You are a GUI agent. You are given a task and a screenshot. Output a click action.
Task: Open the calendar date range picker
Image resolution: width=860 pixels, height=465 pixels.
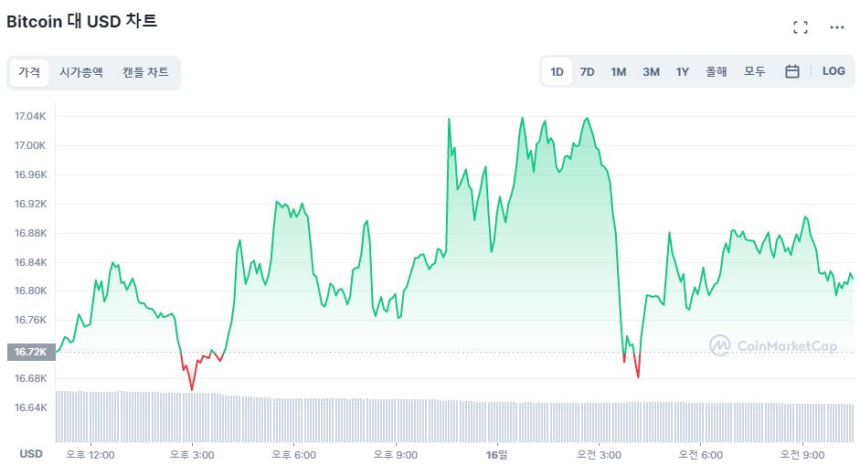coord(792,72)
